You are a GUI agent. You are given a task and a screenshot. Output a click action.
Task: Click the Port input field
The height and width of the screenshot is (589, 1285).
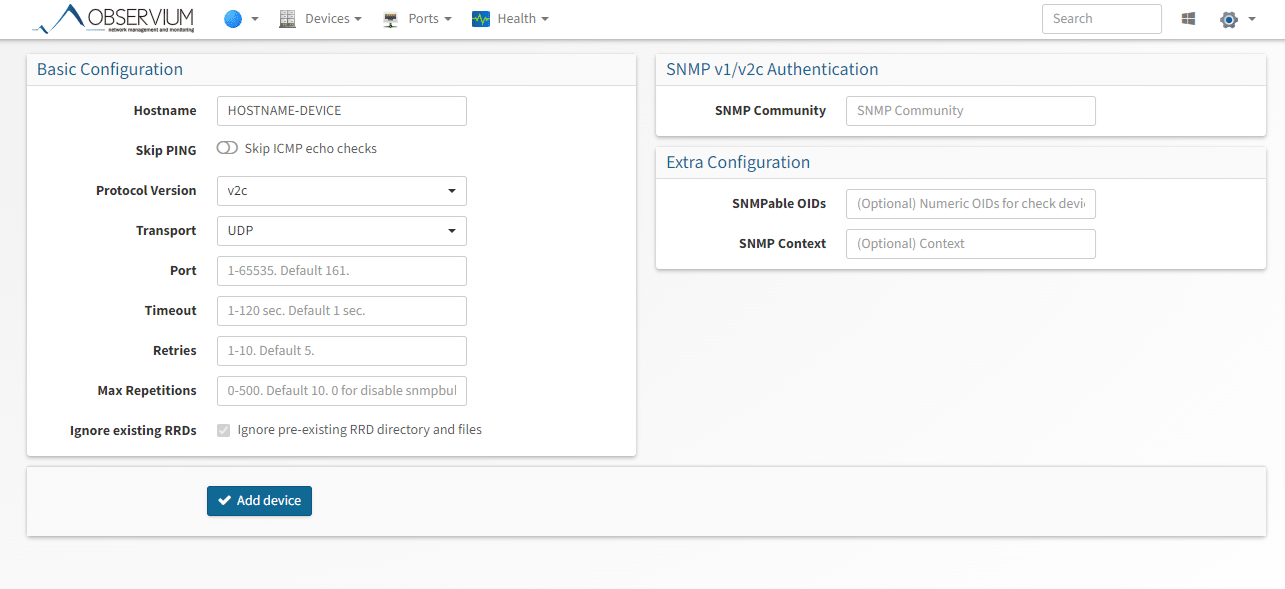(x=341, y=271)
